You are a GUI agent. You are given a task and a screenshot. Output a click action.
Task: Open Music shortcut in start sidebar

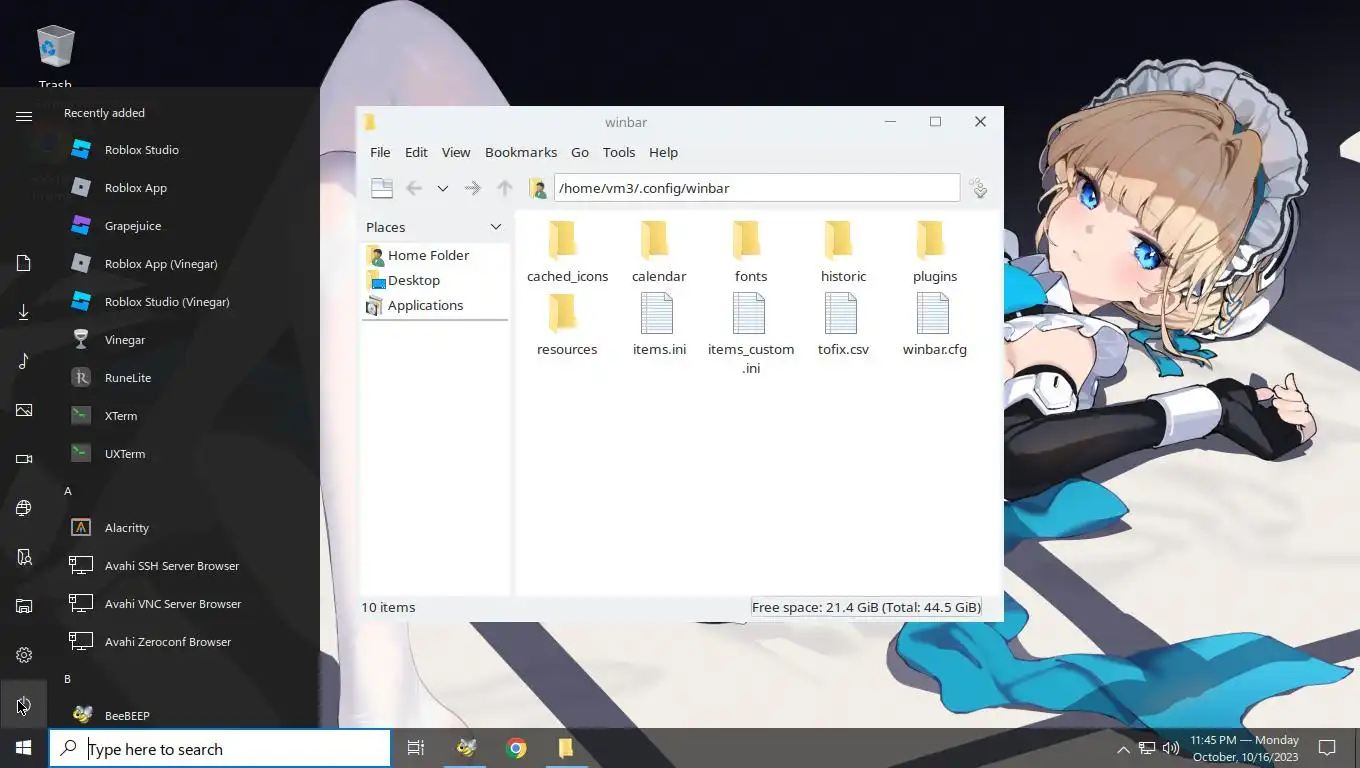coord(24,361)
